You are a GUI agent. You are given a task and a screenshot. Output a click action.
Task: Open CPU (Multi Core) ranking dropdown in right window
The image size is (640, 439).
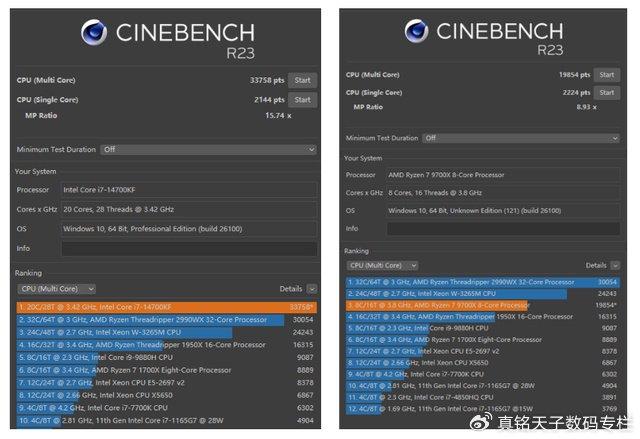click(x=382, y=266)
